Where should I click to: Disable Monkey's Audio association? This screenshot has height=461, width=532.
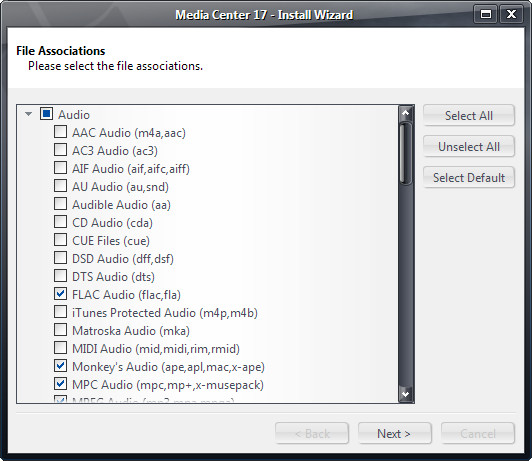[60, 366]
